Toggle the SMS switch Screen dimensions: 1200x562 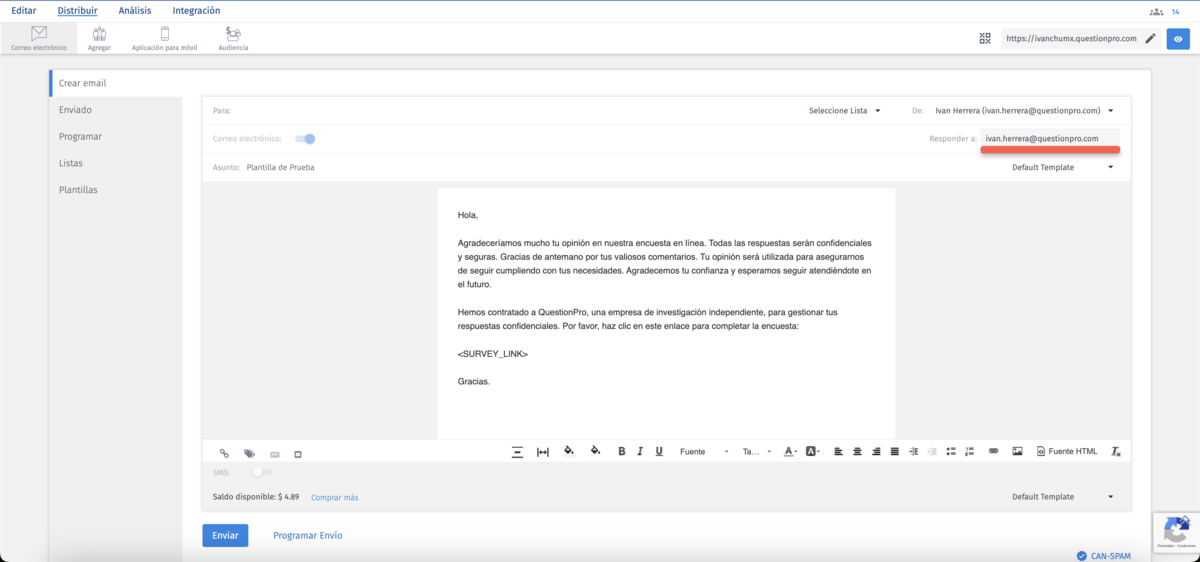pos(260,472)
